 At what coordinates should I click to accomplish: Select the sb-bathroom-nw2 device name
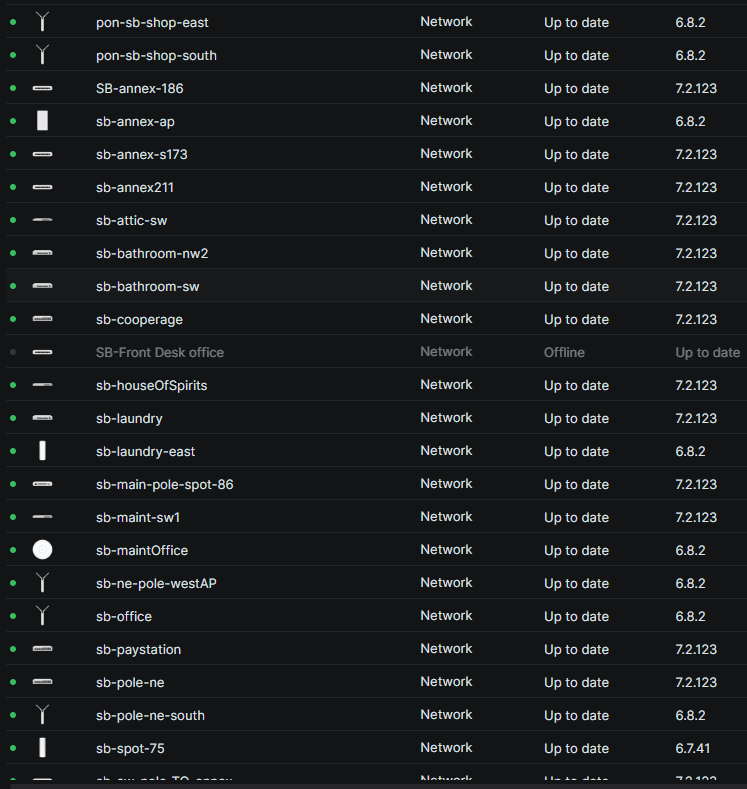(x=152, y=253)
